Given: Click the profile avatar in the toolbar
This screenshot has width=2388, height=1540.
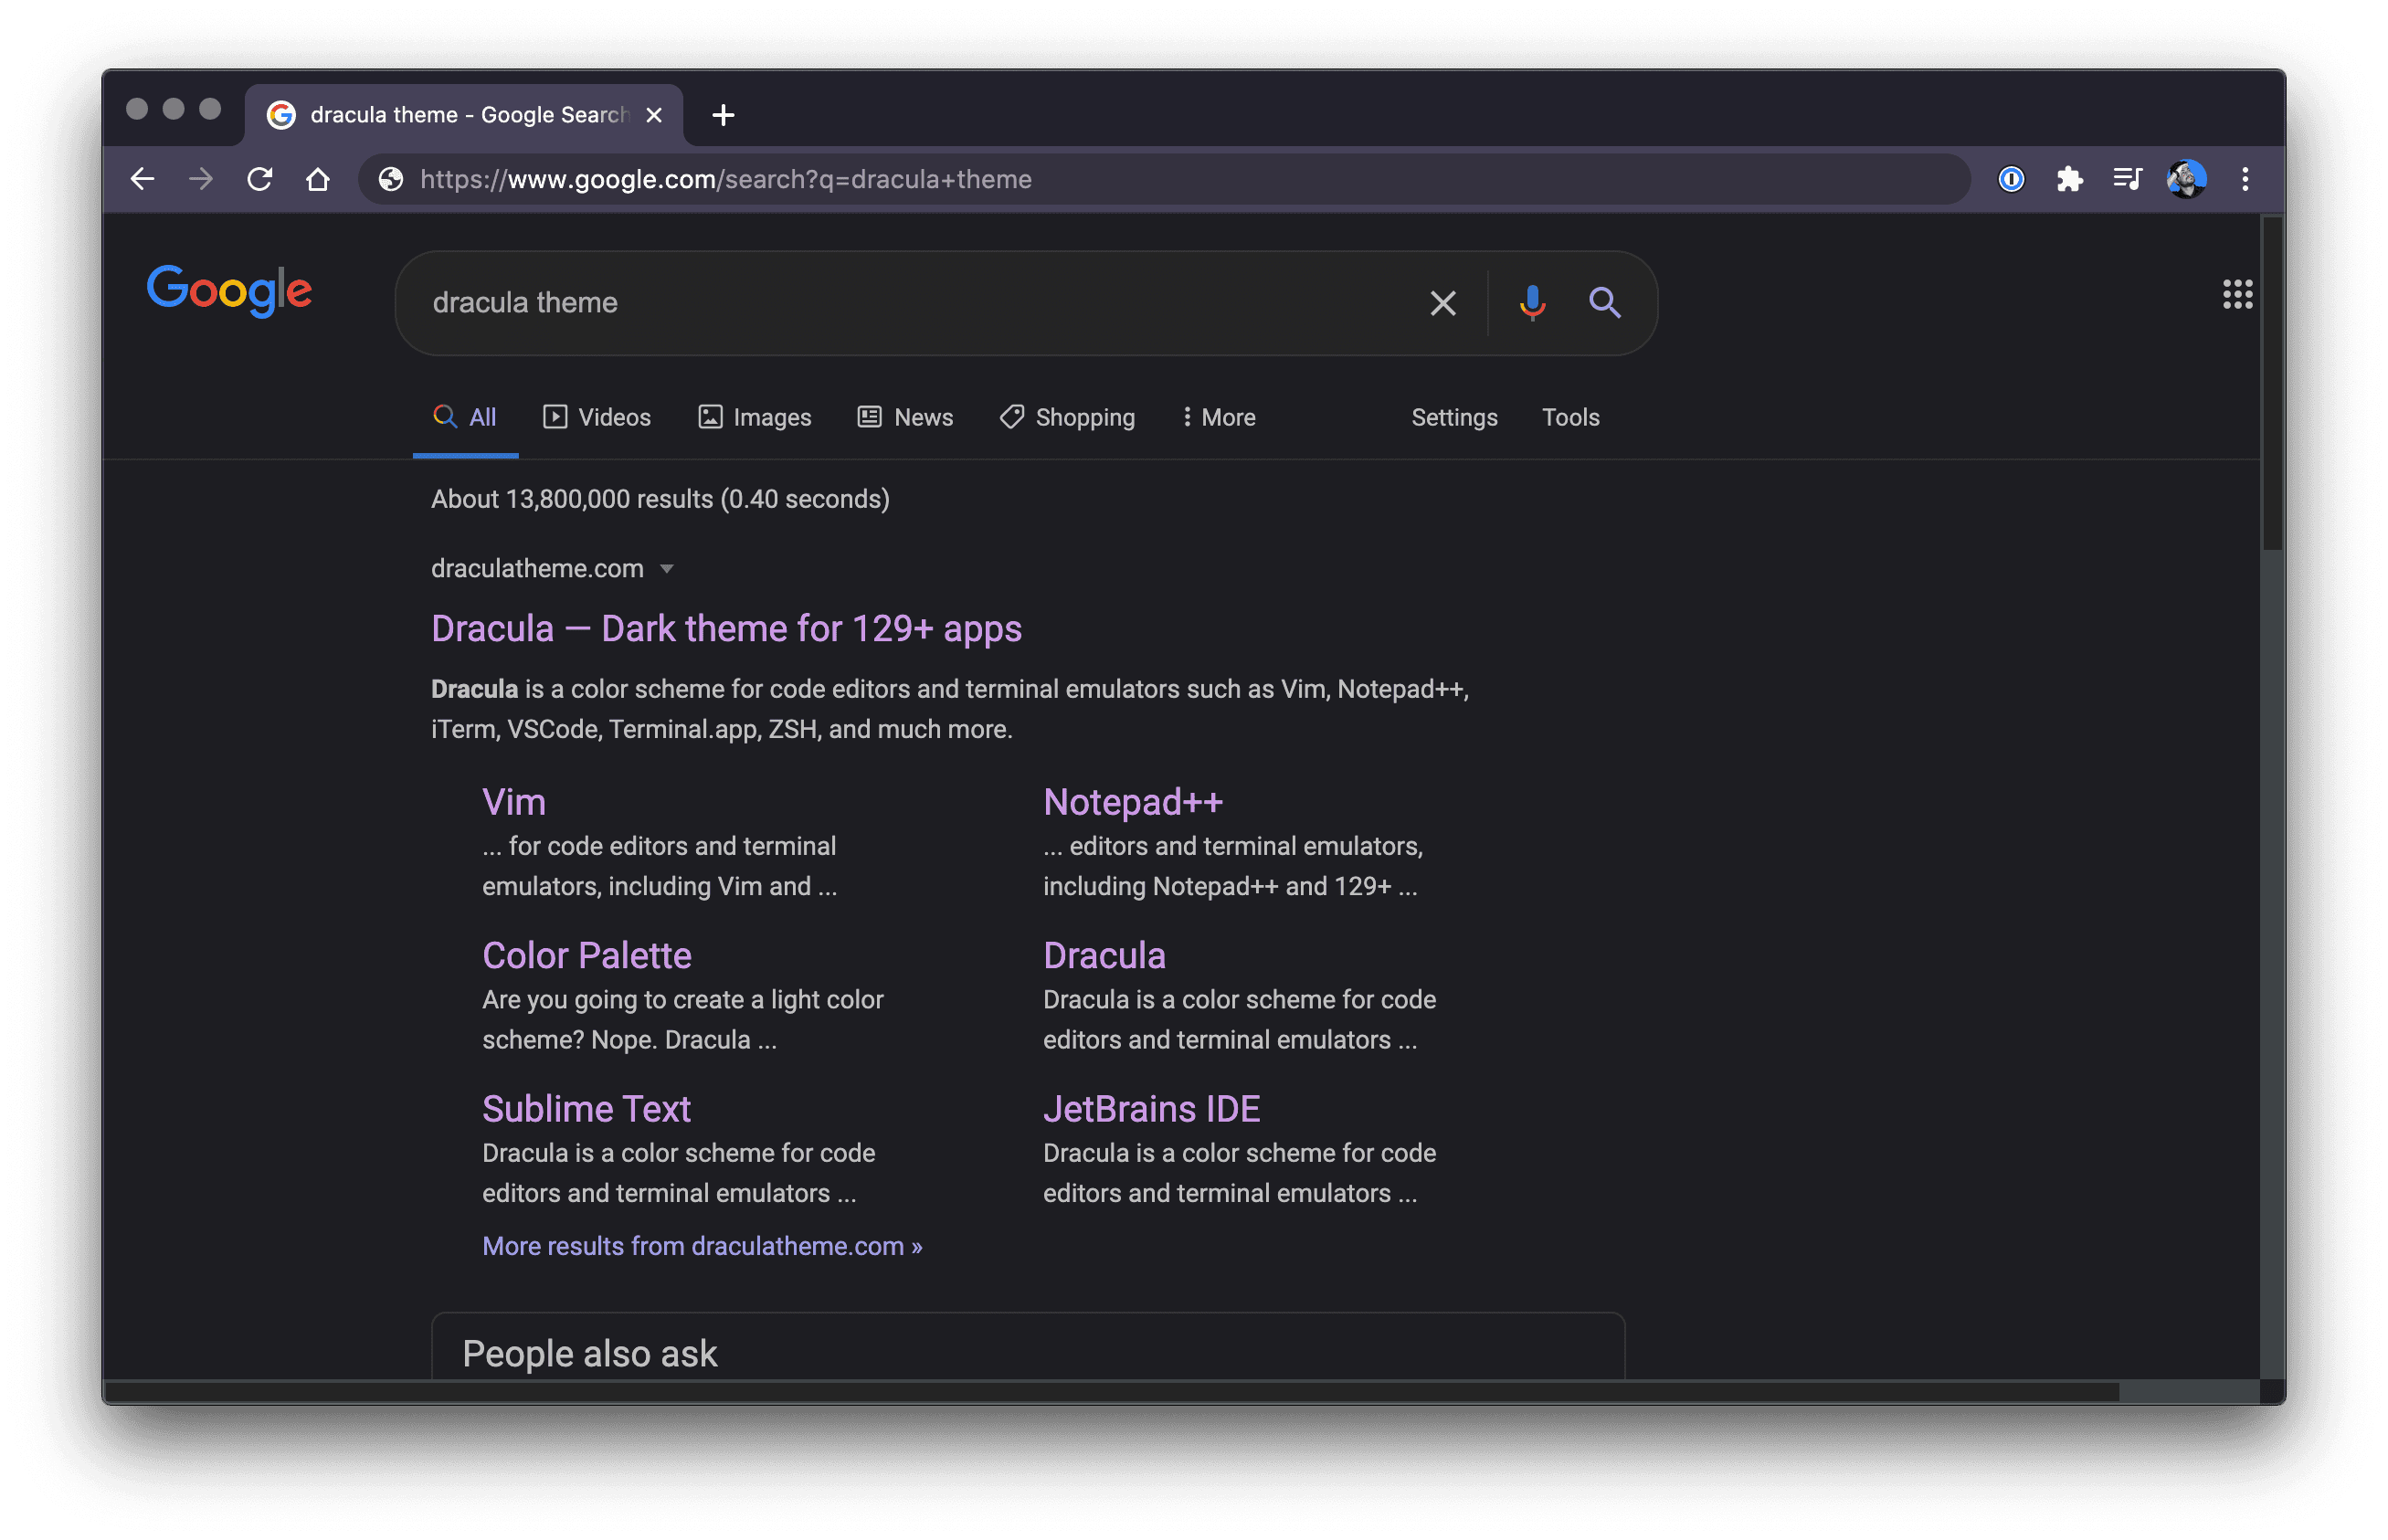Looking at the screenshot, I should (2186, 179).
